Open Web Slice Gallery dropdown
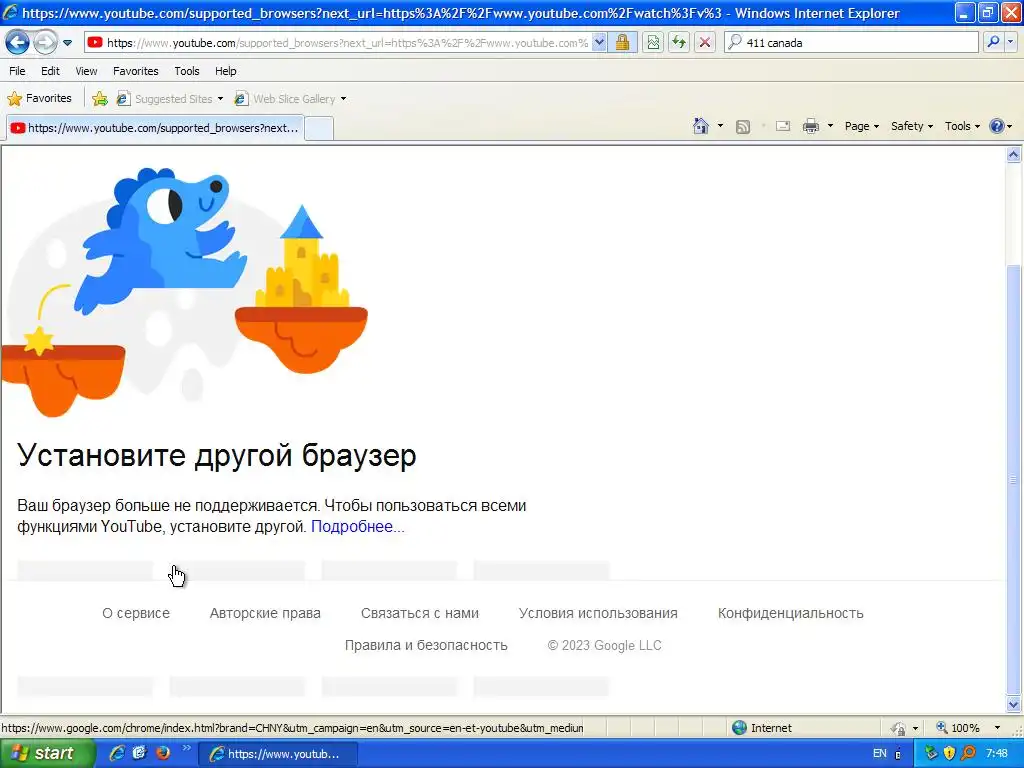The height and width of the screenshot is (768, 1024). (x=291, y=99)
